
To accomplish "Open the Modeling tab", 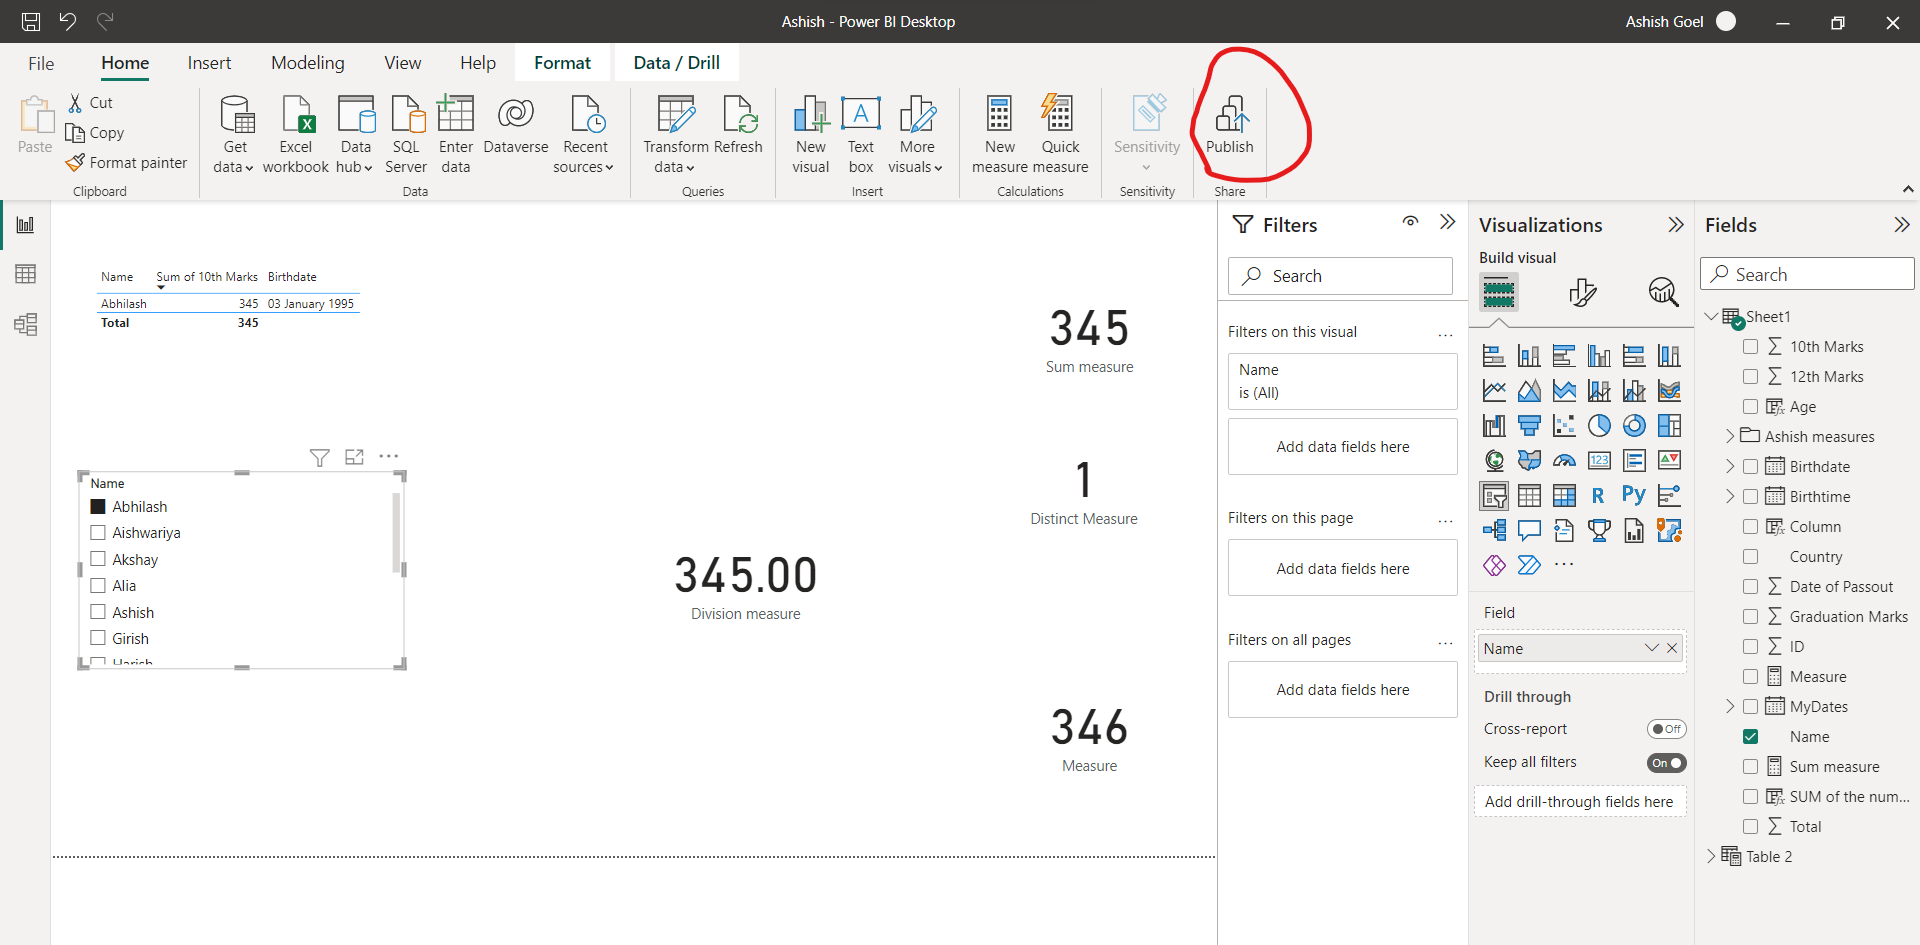I will [307, 62].
